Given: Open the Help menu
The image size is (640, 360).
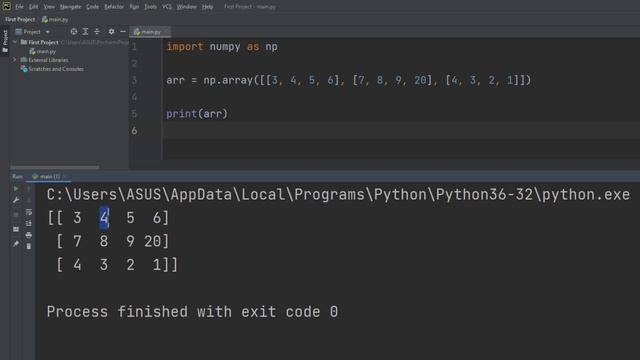Looking at the screenshot, I should coord(207,7).
